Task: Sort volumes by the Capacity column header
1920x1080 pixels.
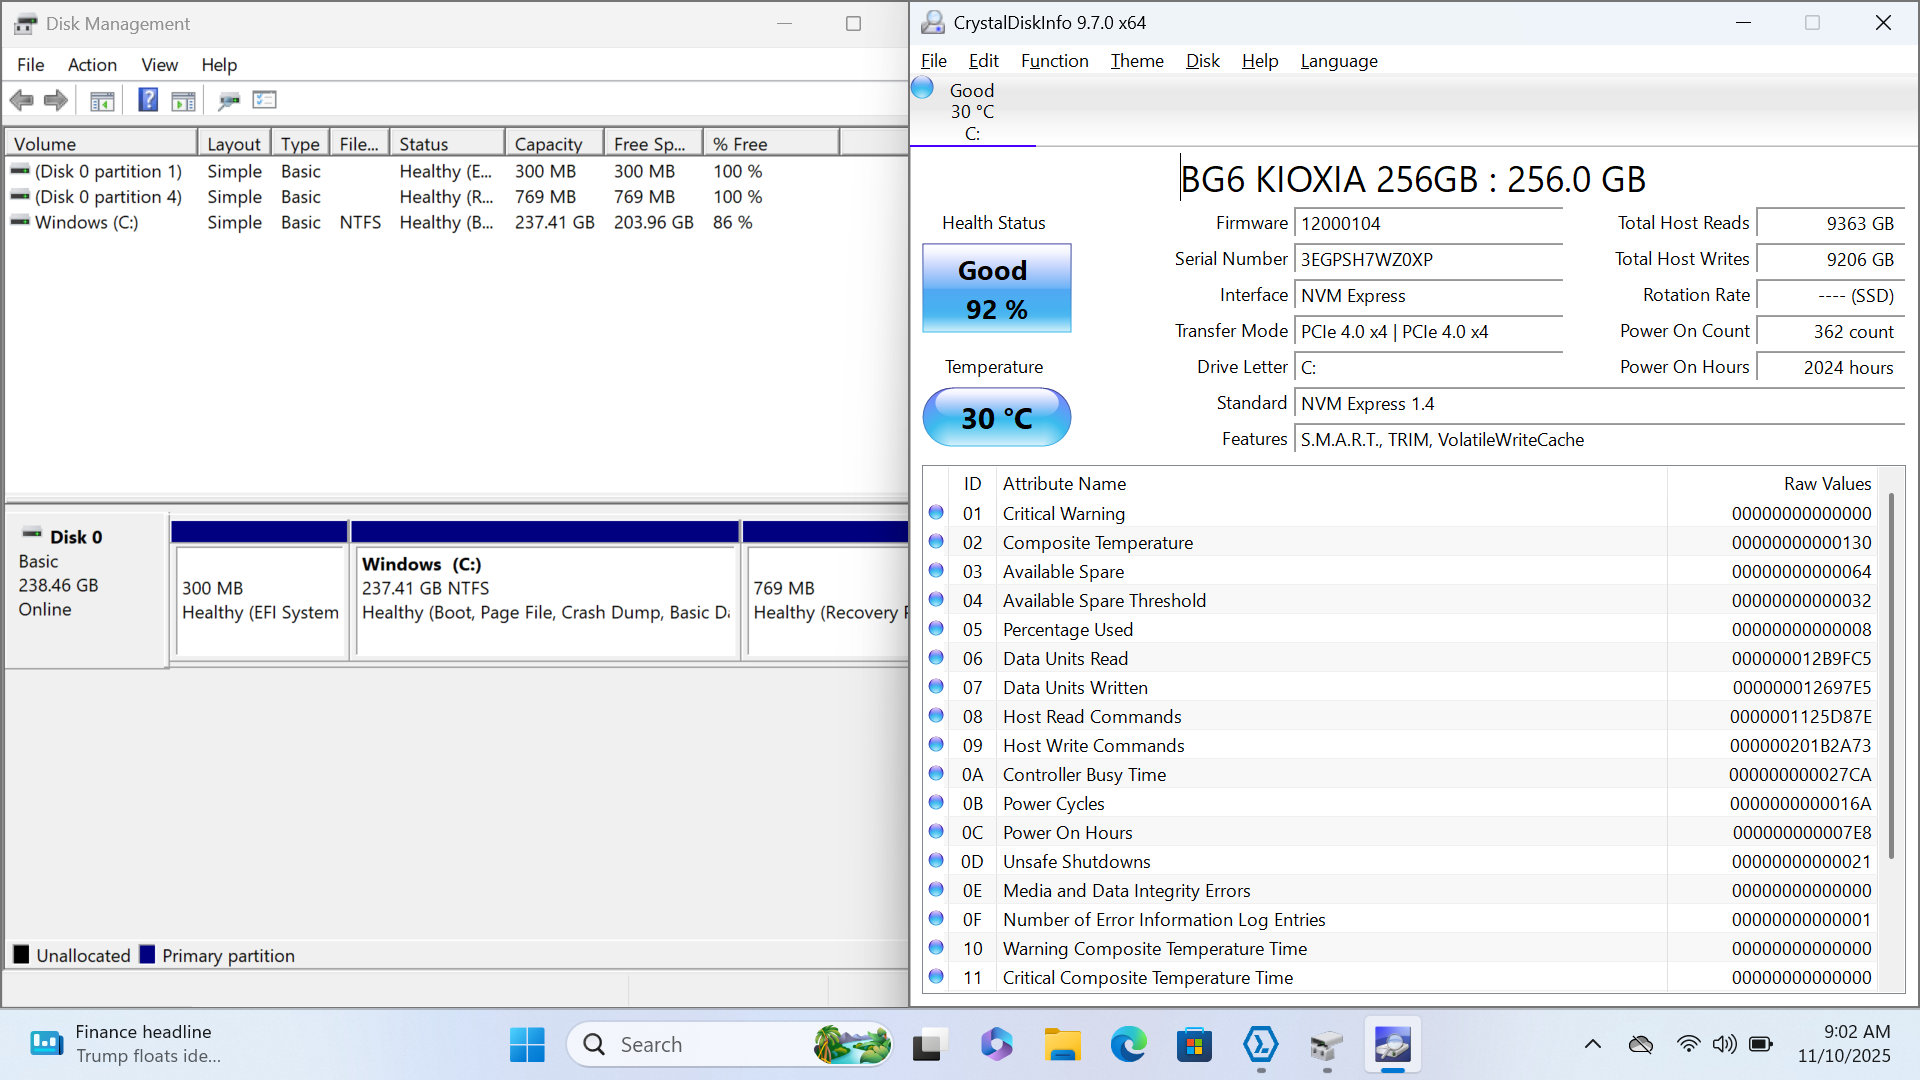Action: [x=548, y=144]
